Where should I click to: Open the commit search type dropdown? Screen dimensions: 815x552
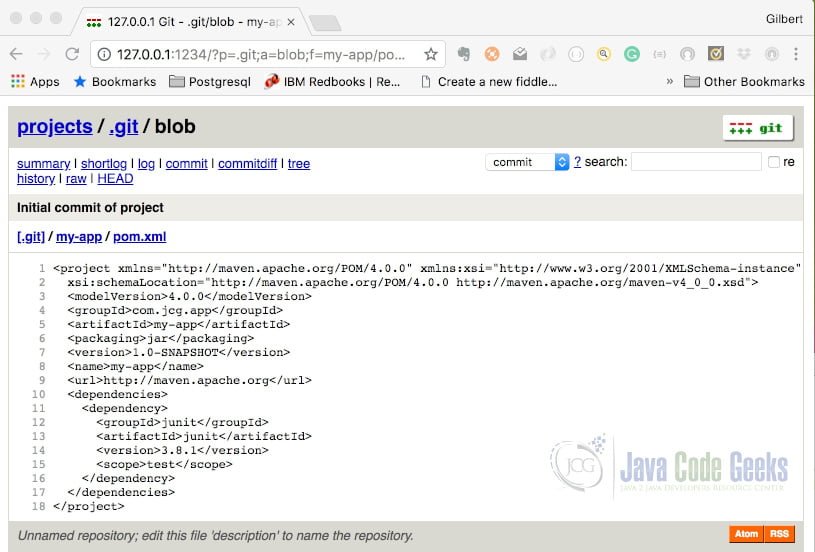pos(527,162)
